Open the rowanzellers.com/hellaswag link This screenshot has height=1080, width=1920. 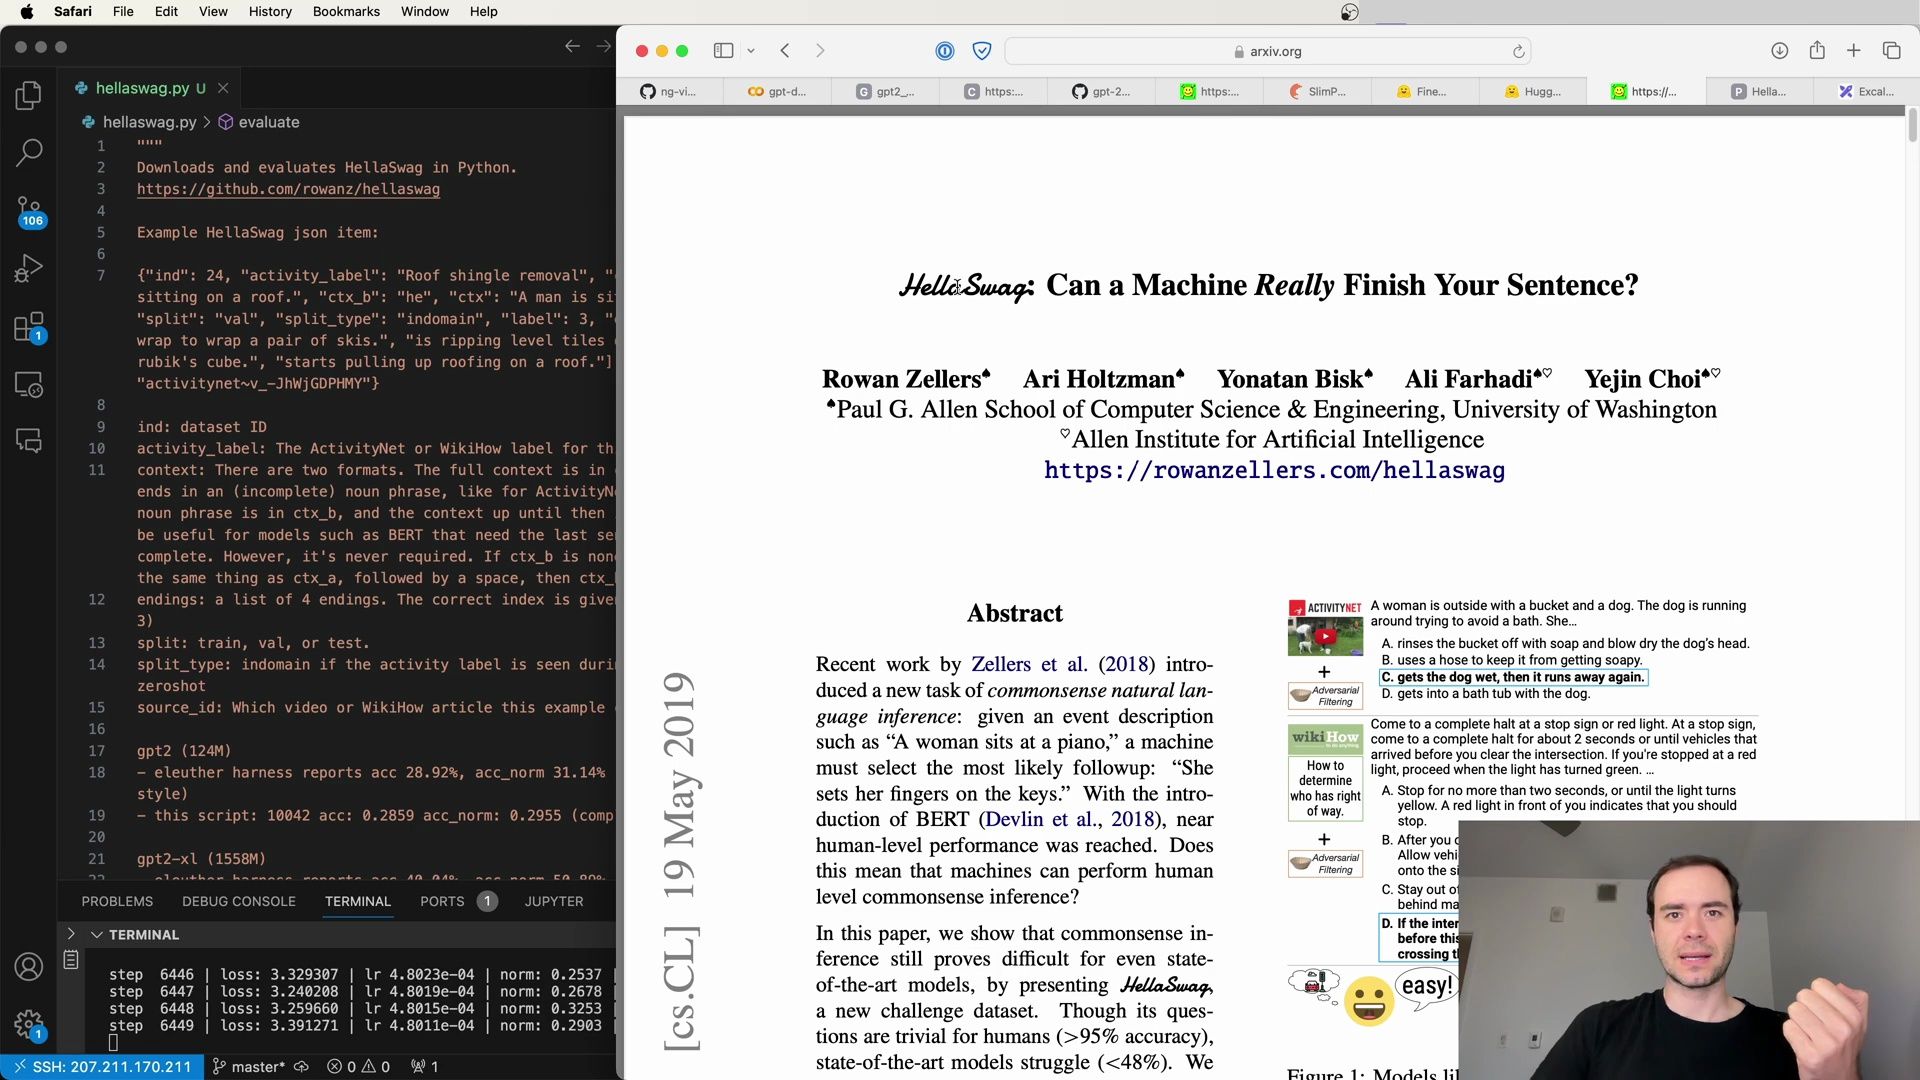point(1274,470)
